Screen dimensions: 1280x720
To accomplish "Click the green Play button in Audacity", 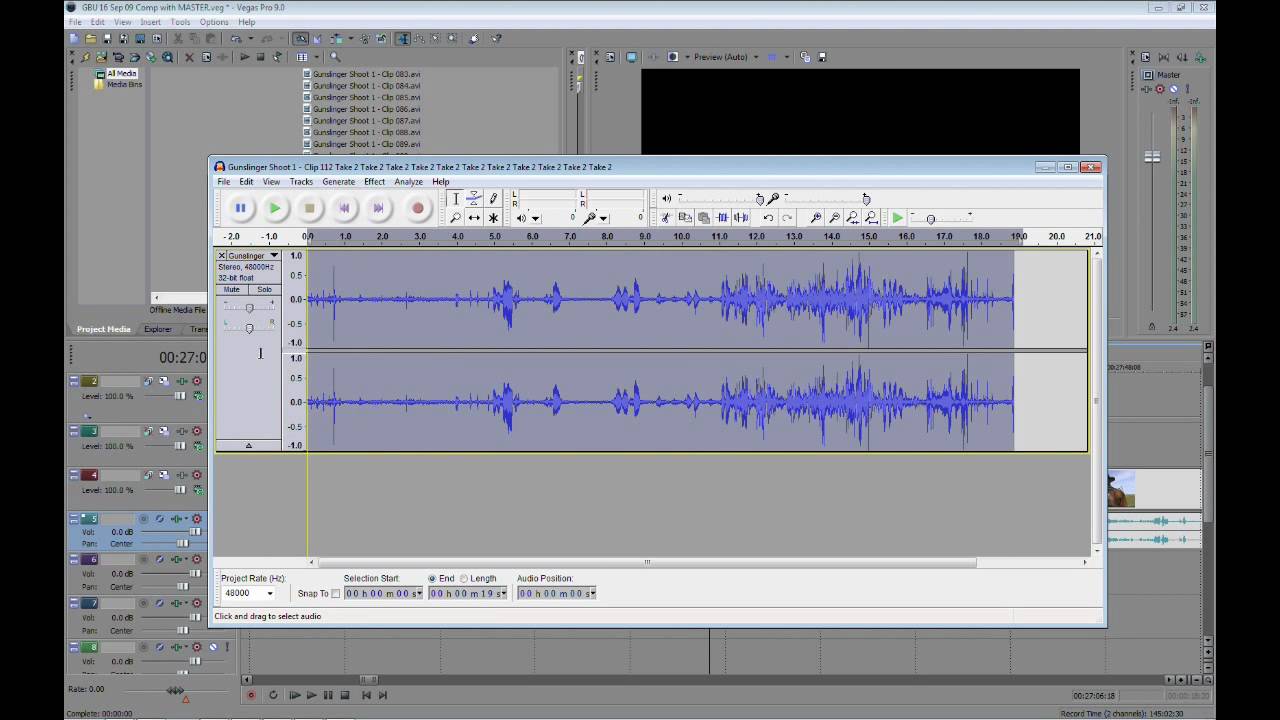I will [x=275, y=208].
